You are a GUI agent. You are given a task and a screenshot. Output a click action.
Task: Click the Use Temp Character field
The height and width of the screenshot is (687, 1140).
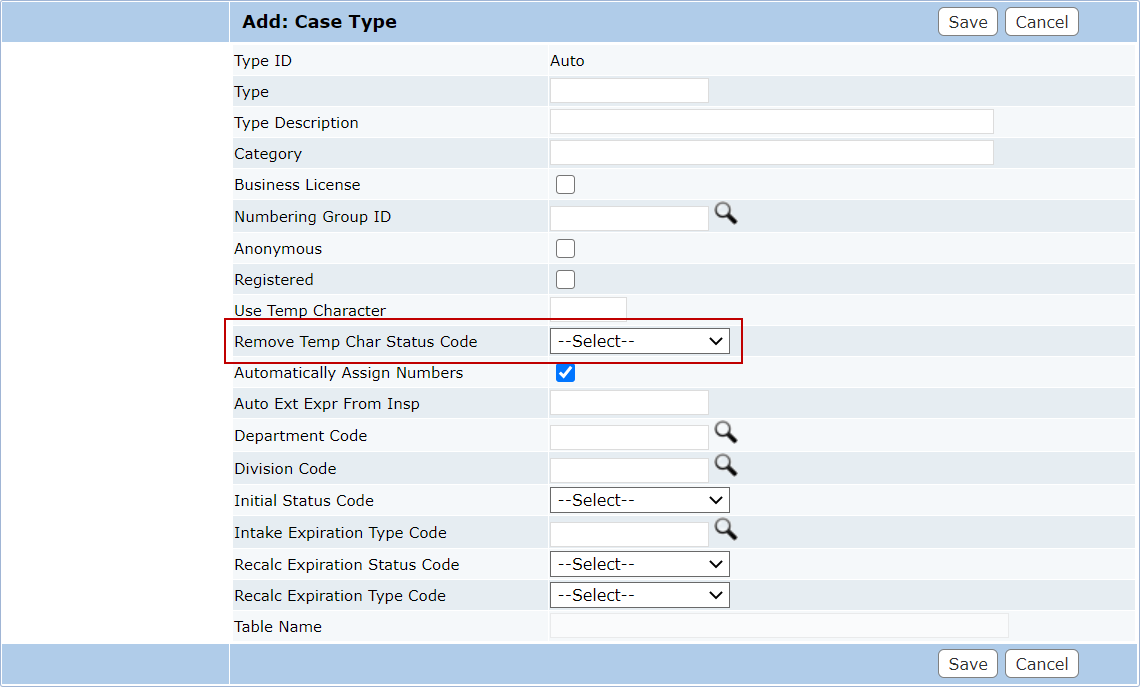[x=588, y=309]
